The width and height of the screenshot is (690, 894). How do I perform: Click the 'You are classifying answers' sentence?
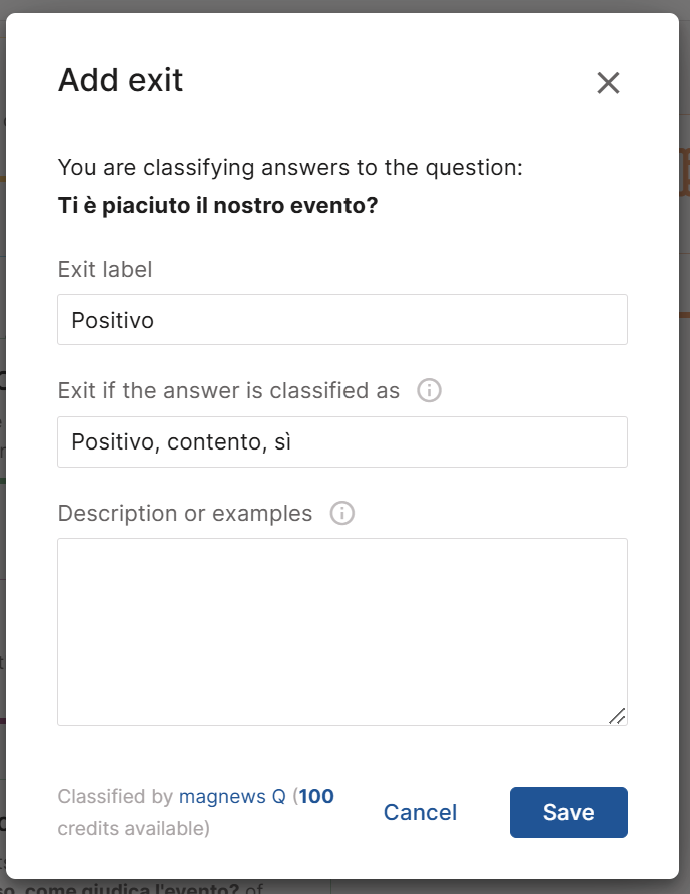point(290,168)
